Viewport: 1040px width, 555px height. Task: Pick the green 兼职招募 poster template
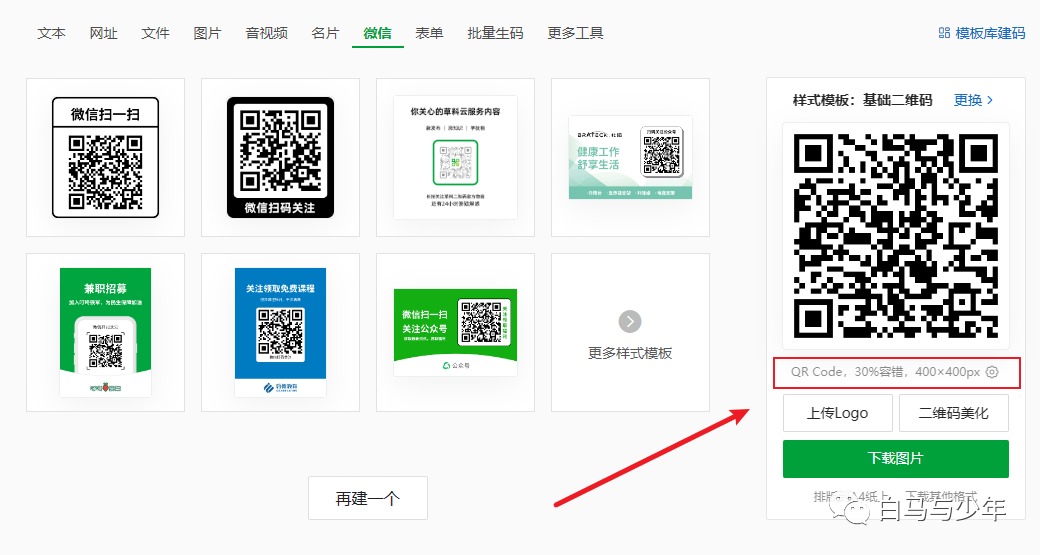point(105,332)
